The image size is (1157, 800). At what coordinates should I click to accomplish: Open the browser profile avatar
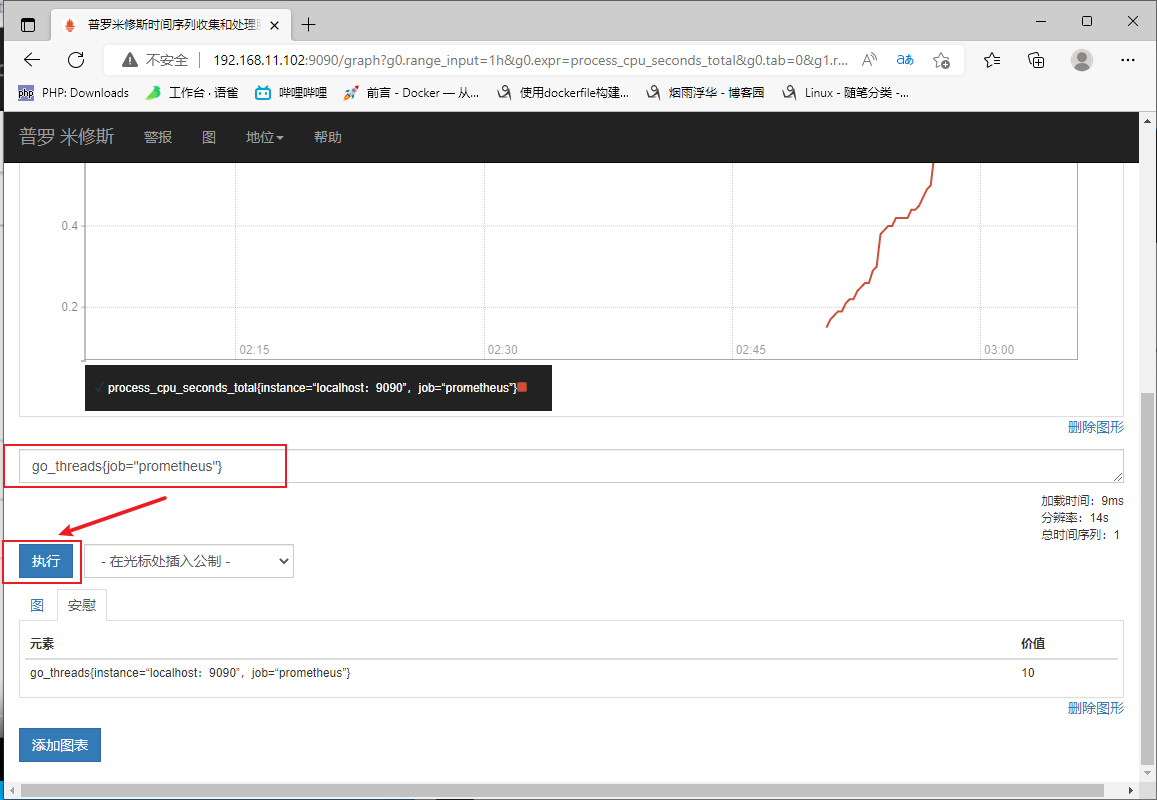[1082, 60]
